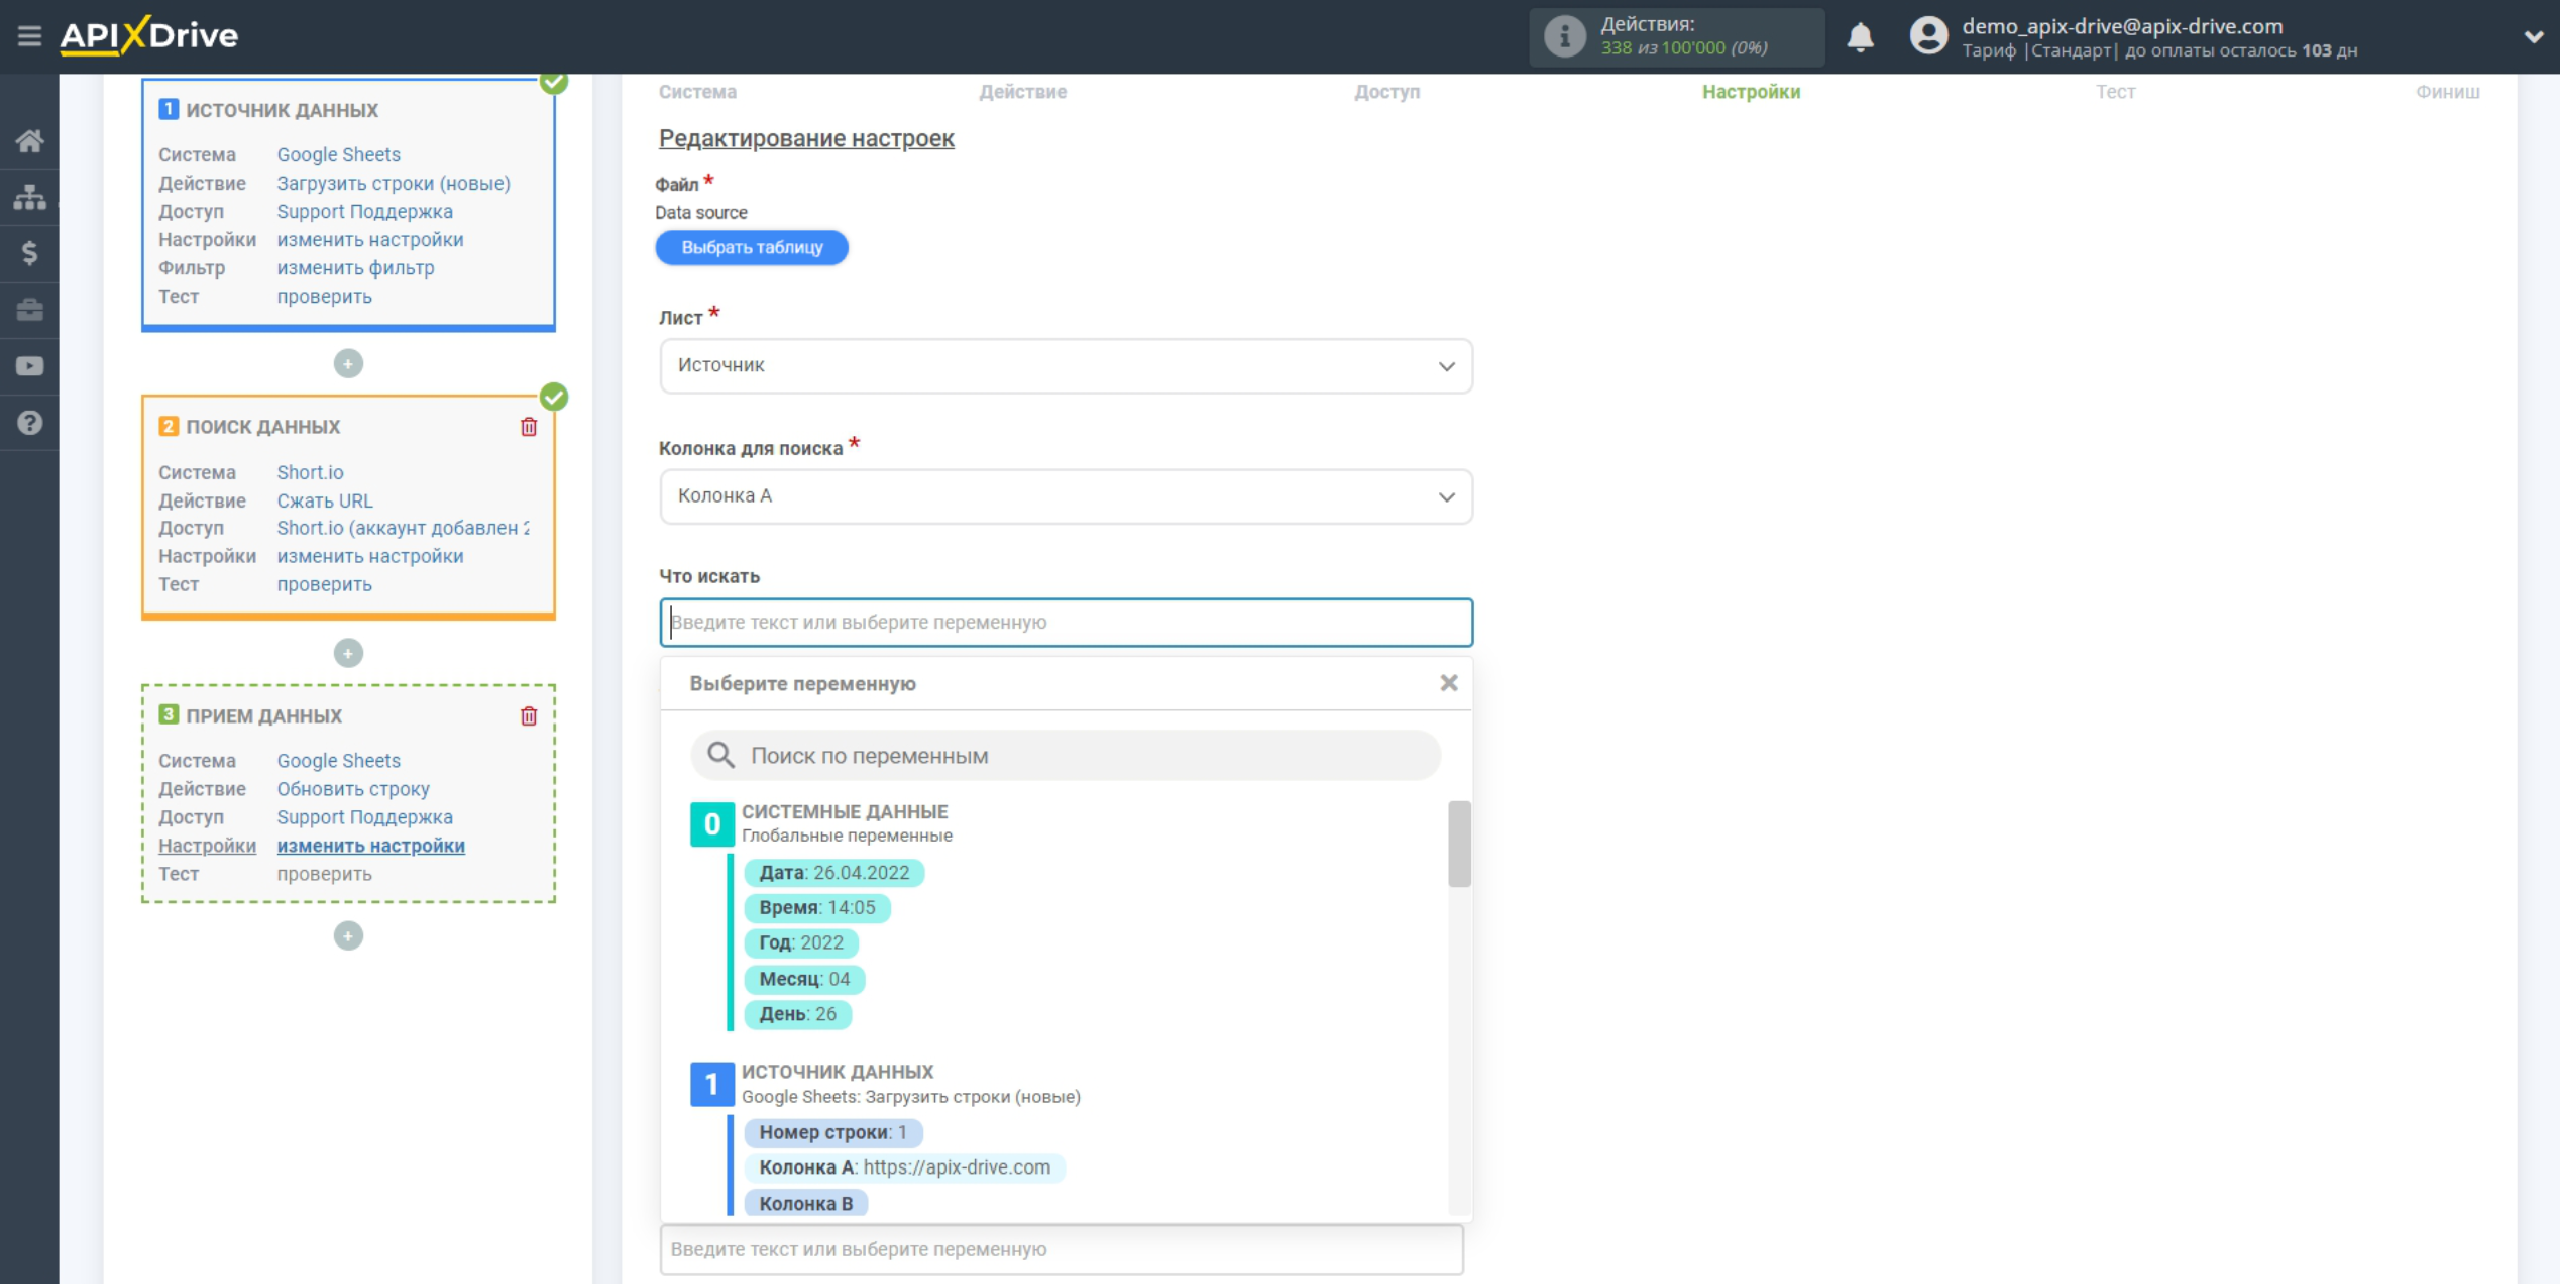Click изменить фильтр link
Image resolution: width=2560 pixels, height=1284 pixels.
tap(356, 268)
